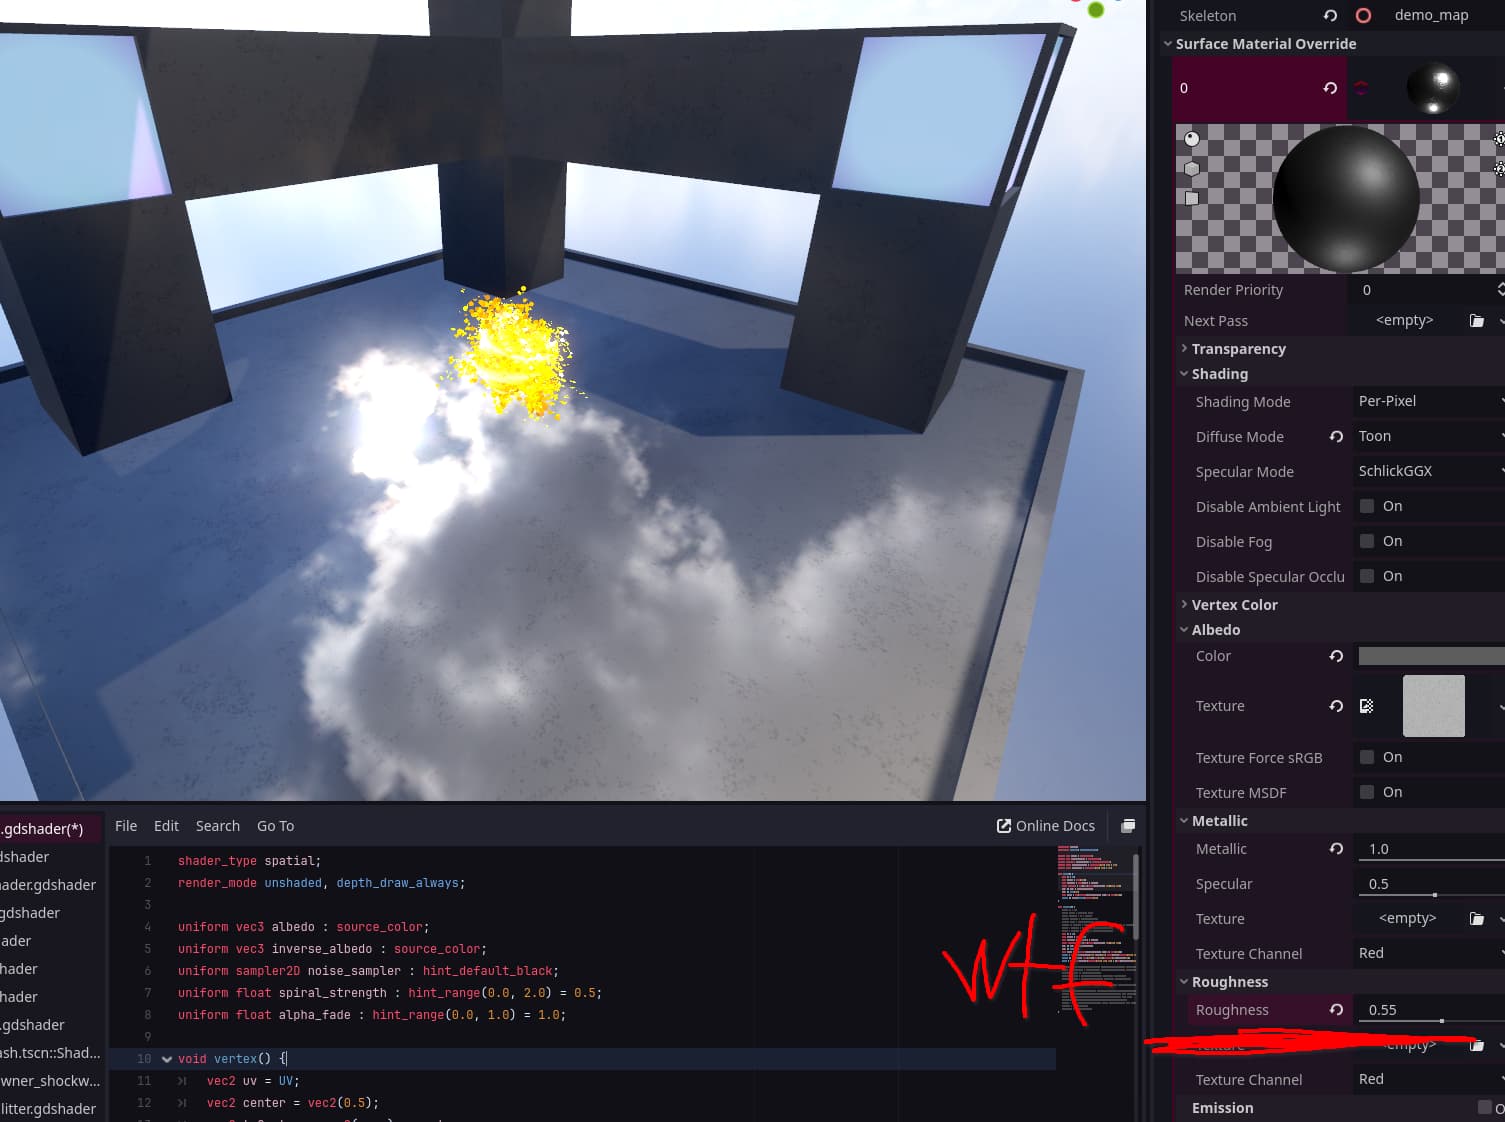Image resolution: width=1505 pixels, height=1122 pixels.
Task: Click the folder icon for Metallic Texture
Action: pos(1476,919)
